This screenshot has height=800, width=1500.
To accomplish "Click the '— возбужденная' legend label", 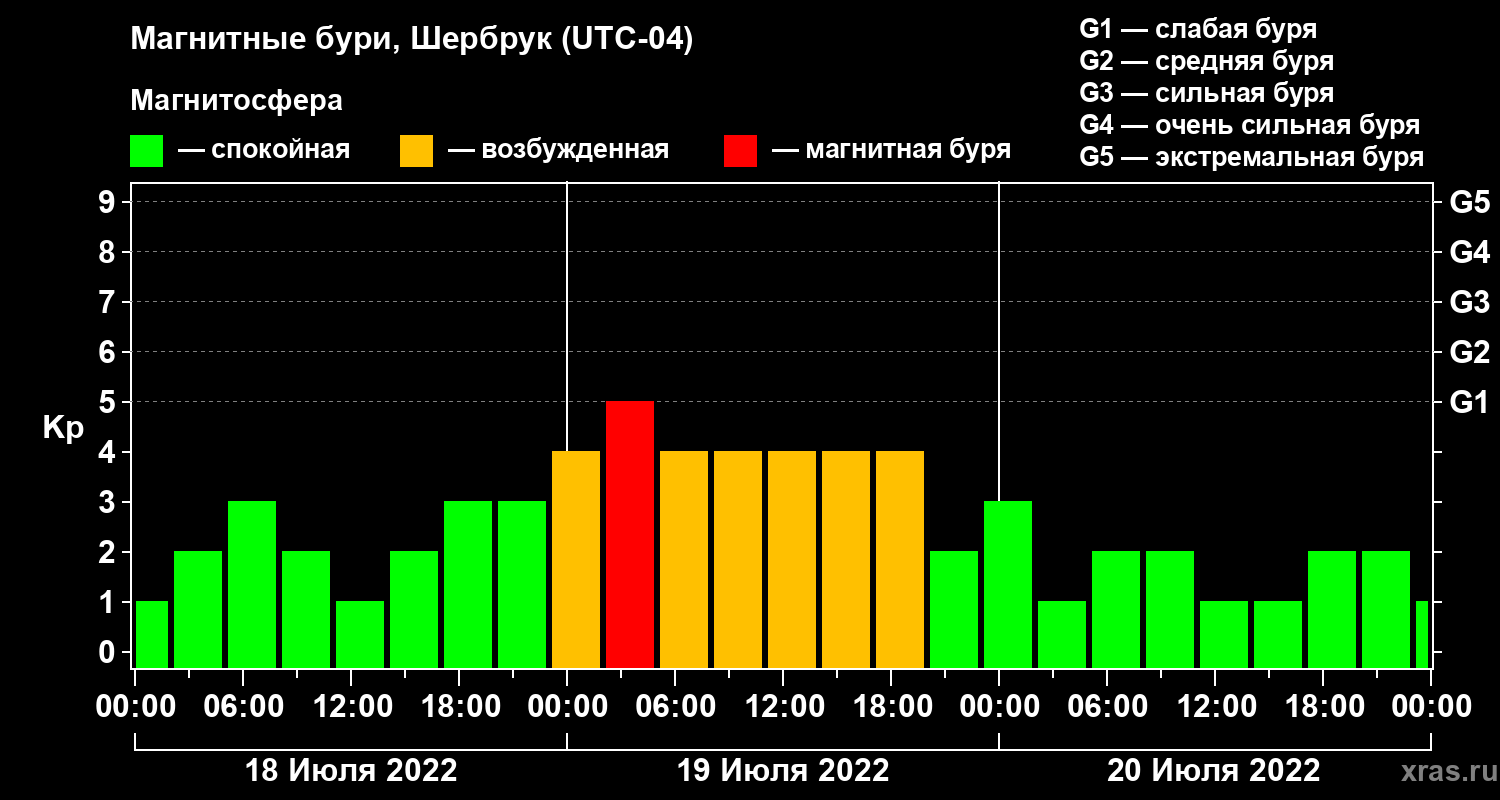I will pyautogui.click(x=558, y=150).
